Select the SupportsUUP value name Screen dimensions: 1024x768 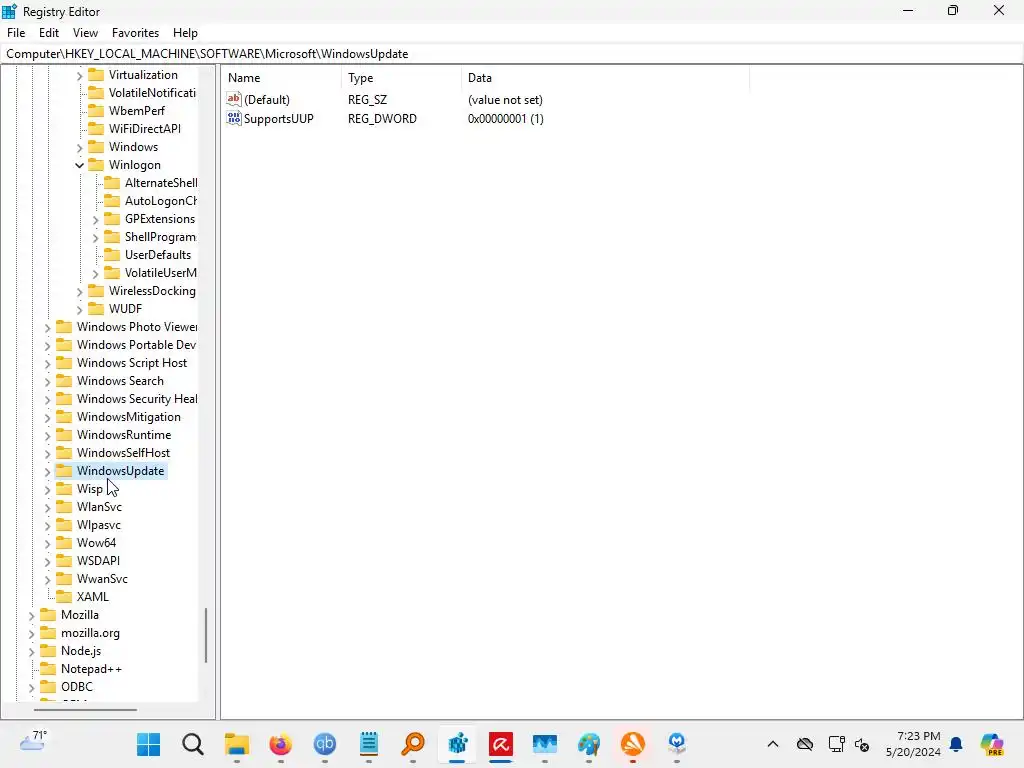tap(279, 119)
